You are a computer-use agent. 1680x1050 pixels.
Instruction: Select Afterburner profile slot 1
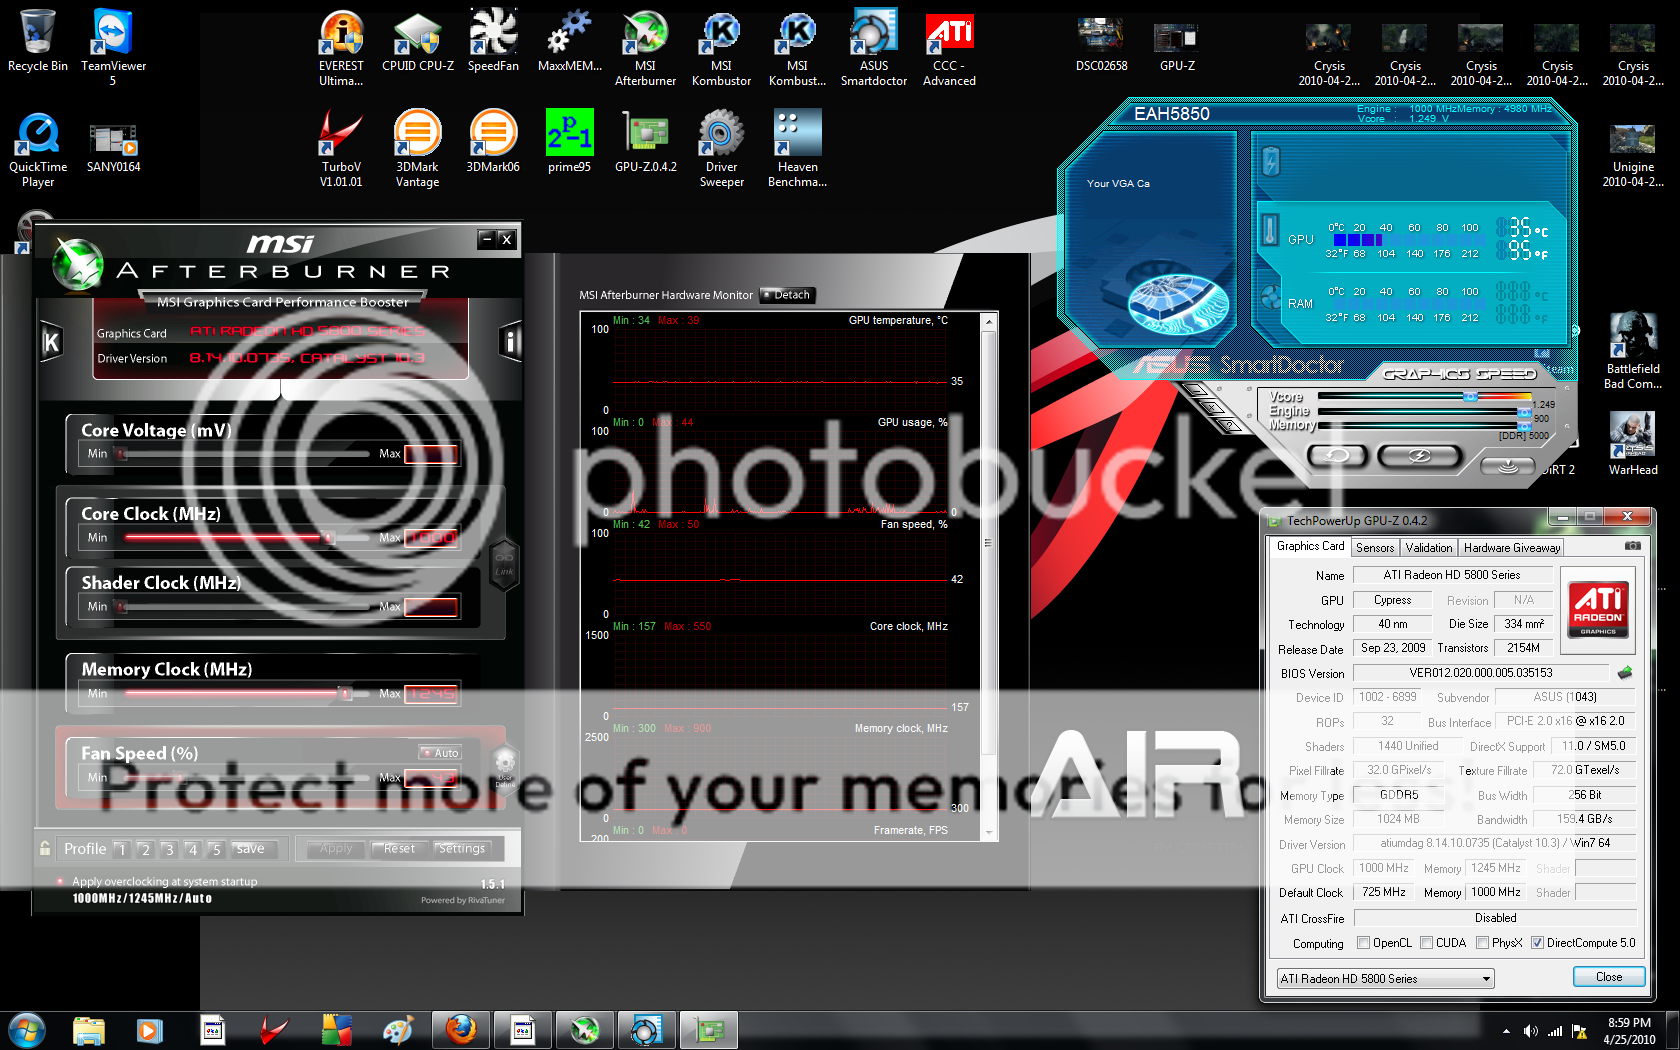tap(121, 849)
